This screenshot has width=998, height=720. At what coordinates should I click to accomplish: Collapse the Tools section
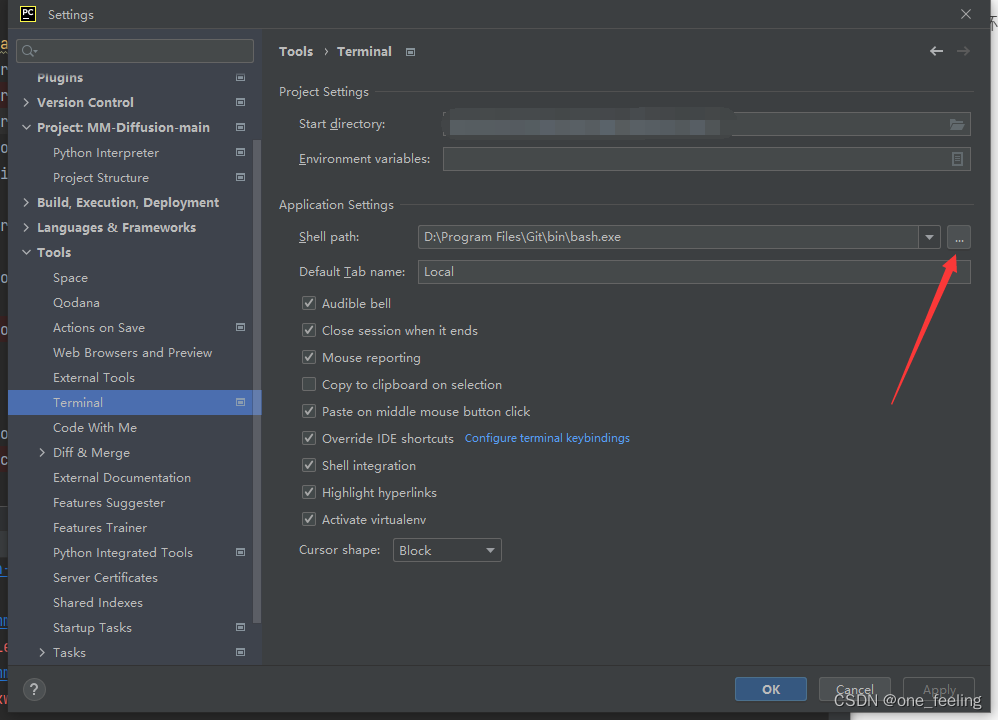(26, 252)
